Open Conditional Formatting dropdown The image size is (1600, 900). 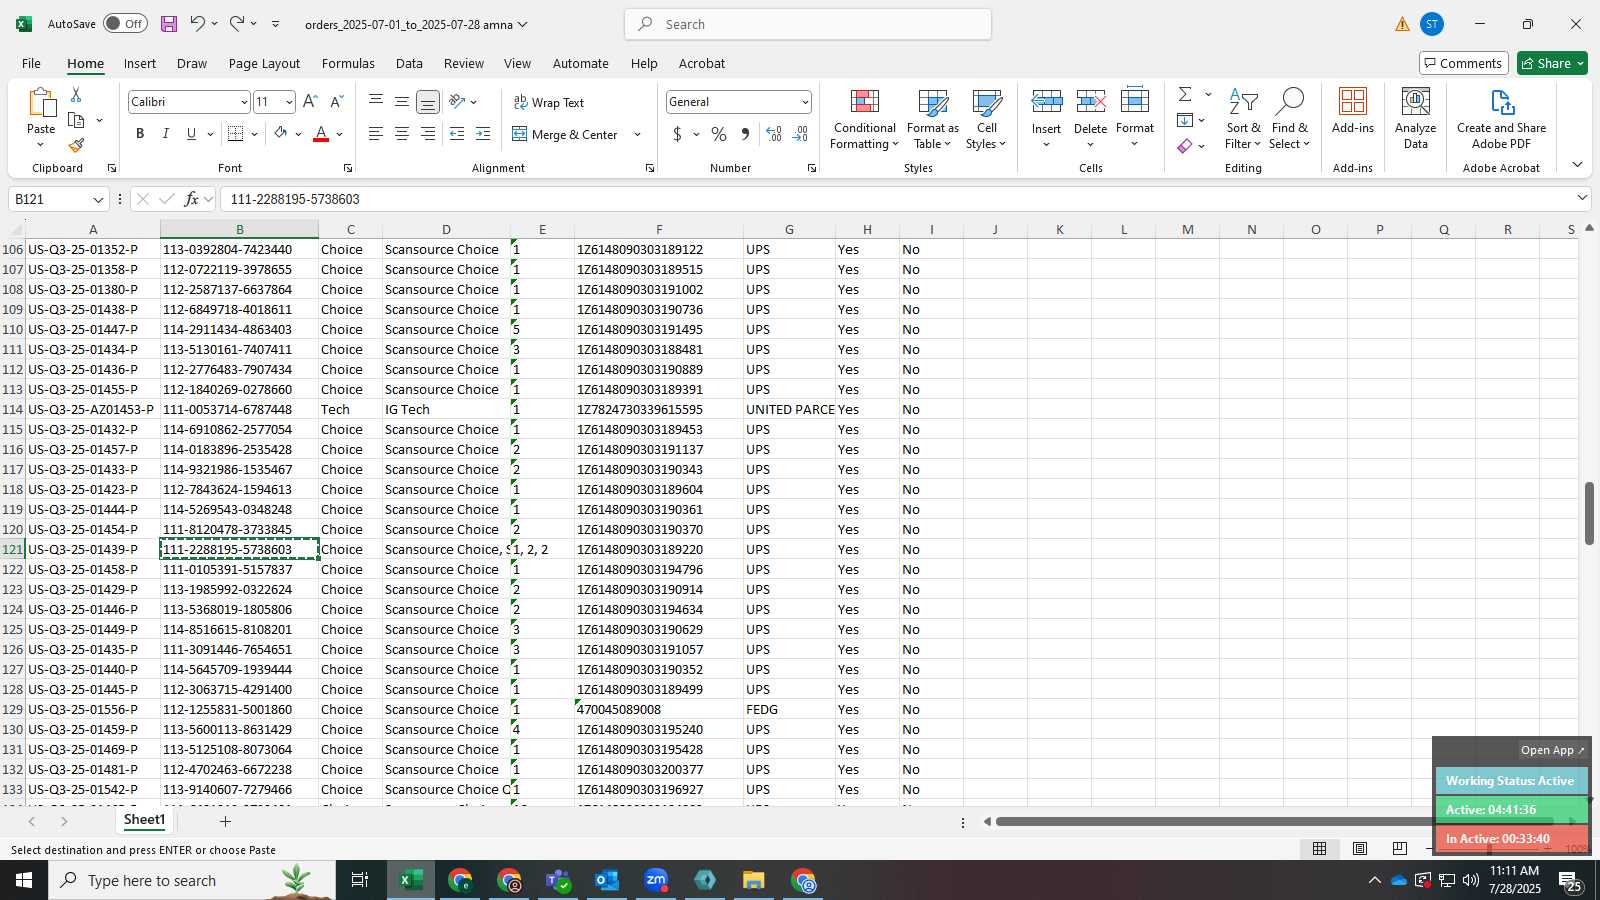864,118
